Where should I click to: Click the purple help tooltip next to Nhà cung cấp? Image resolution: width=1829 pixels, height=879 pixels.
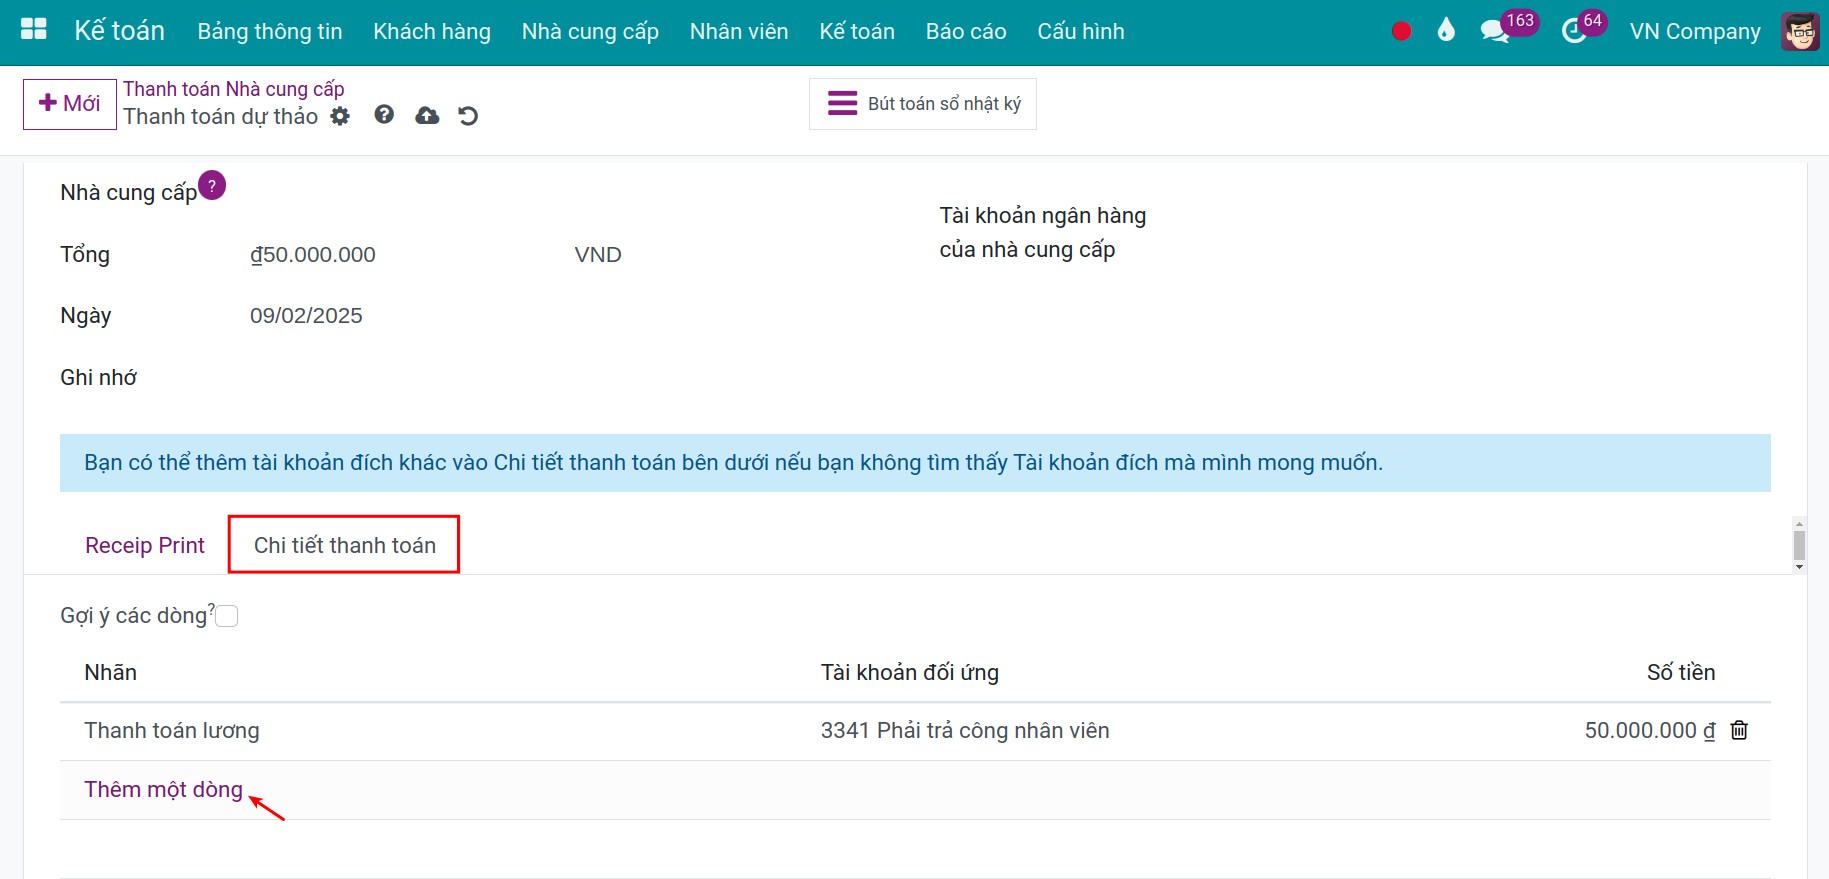pos(212,185)
